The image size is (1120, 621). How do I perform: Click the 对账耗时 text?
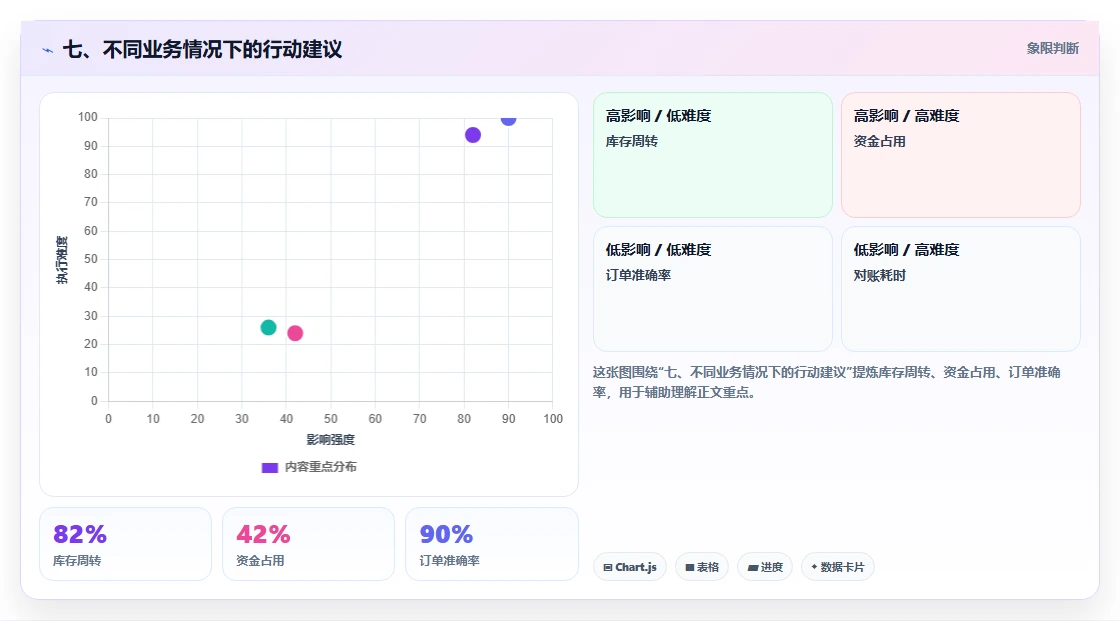(x=879, y=275)
